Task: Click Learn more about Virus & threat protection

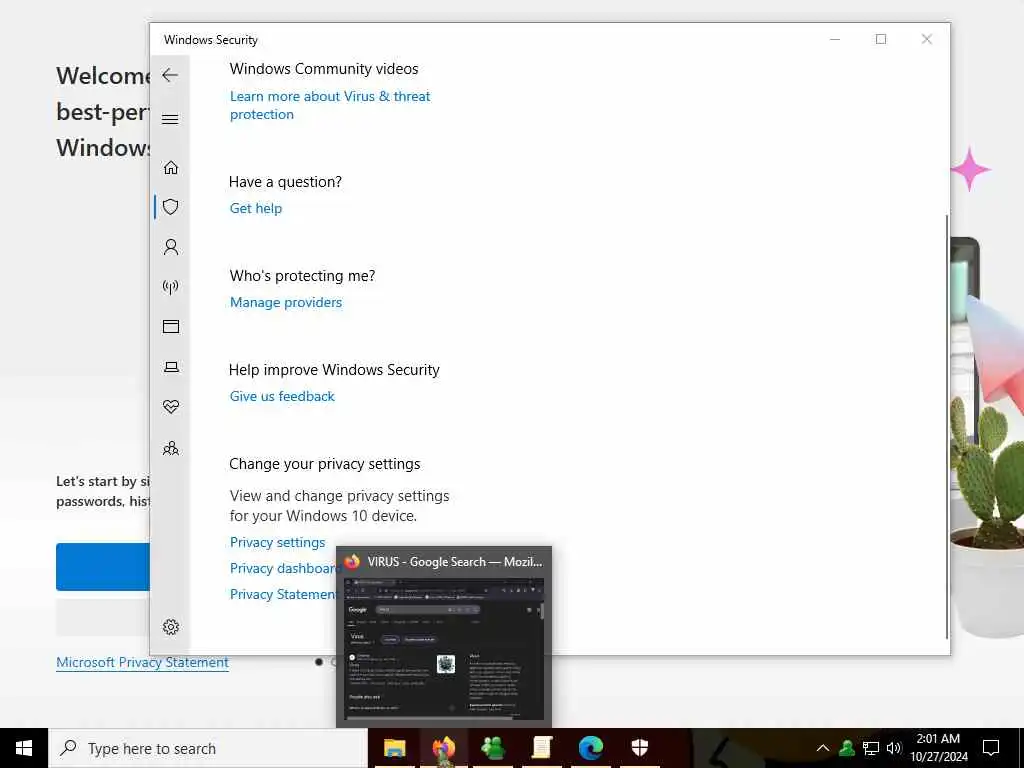Action: point(330,105)
